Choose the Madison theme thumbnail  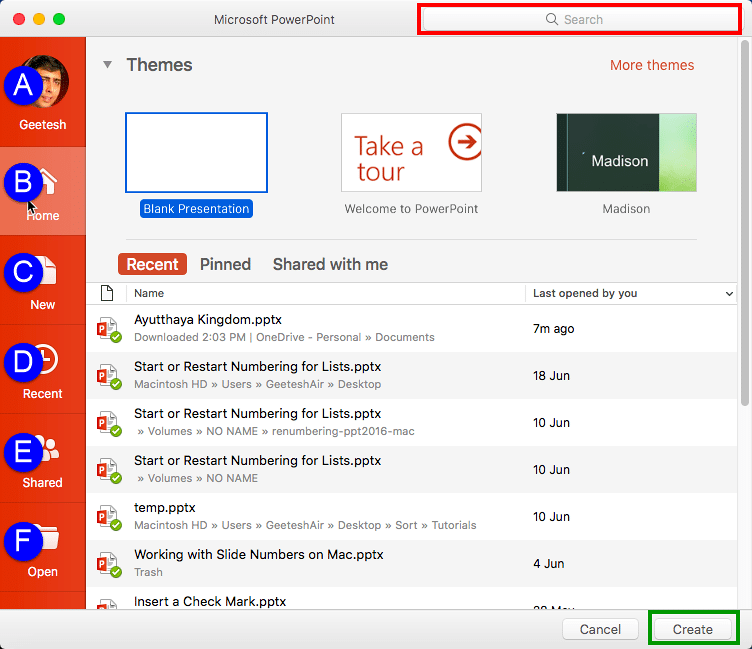coord(626,152)
